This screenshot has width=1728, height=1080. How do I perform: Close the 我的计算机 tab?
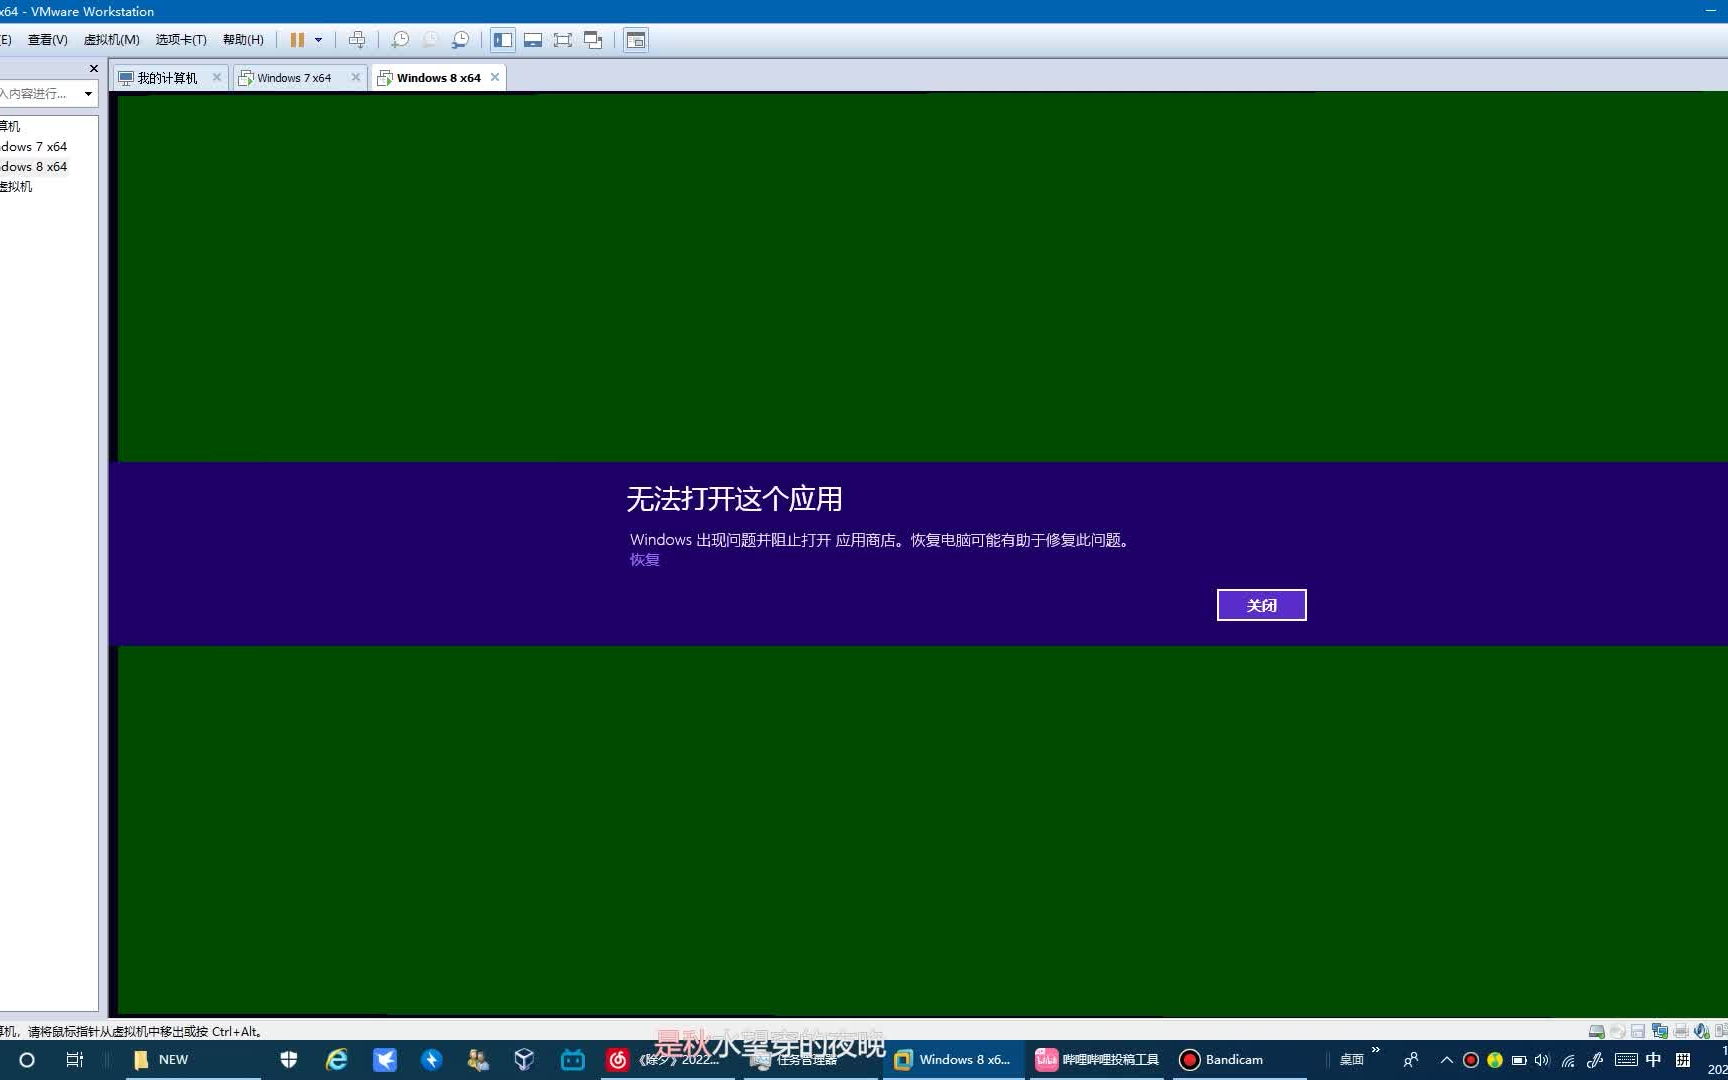[x=217, y=77]
